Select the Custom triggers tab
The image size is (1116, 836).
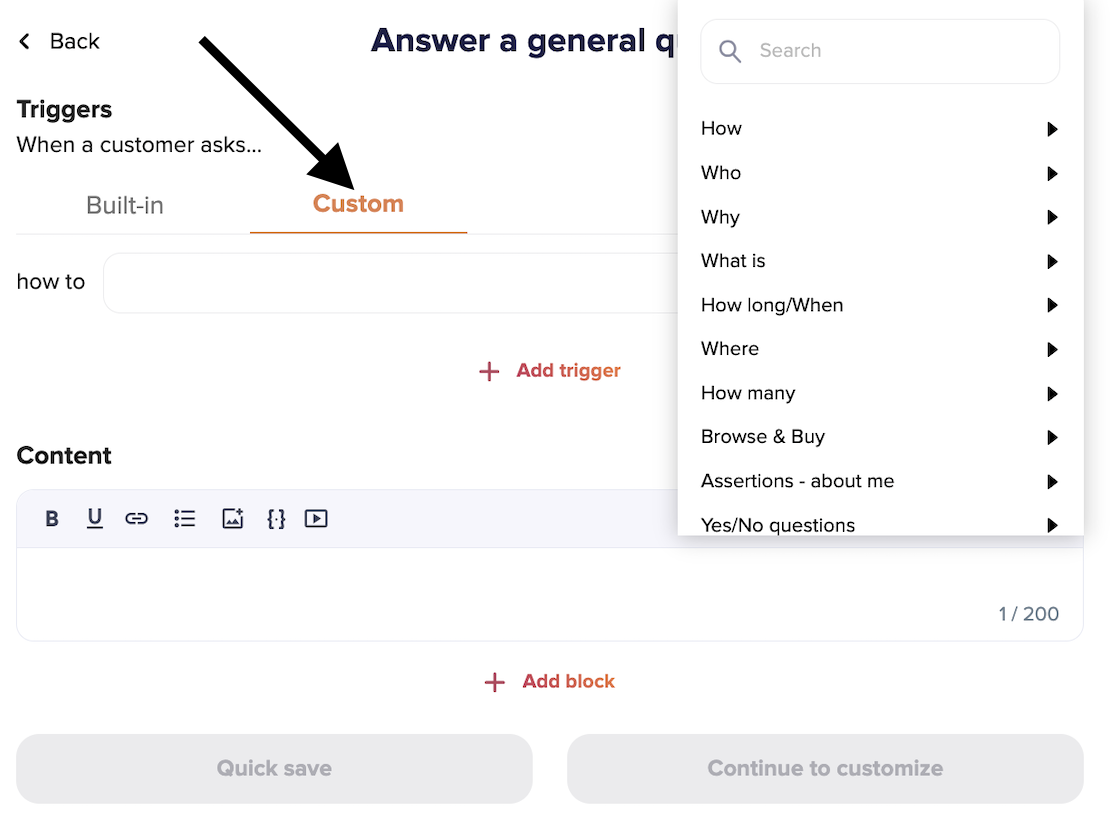coord(358,204)
